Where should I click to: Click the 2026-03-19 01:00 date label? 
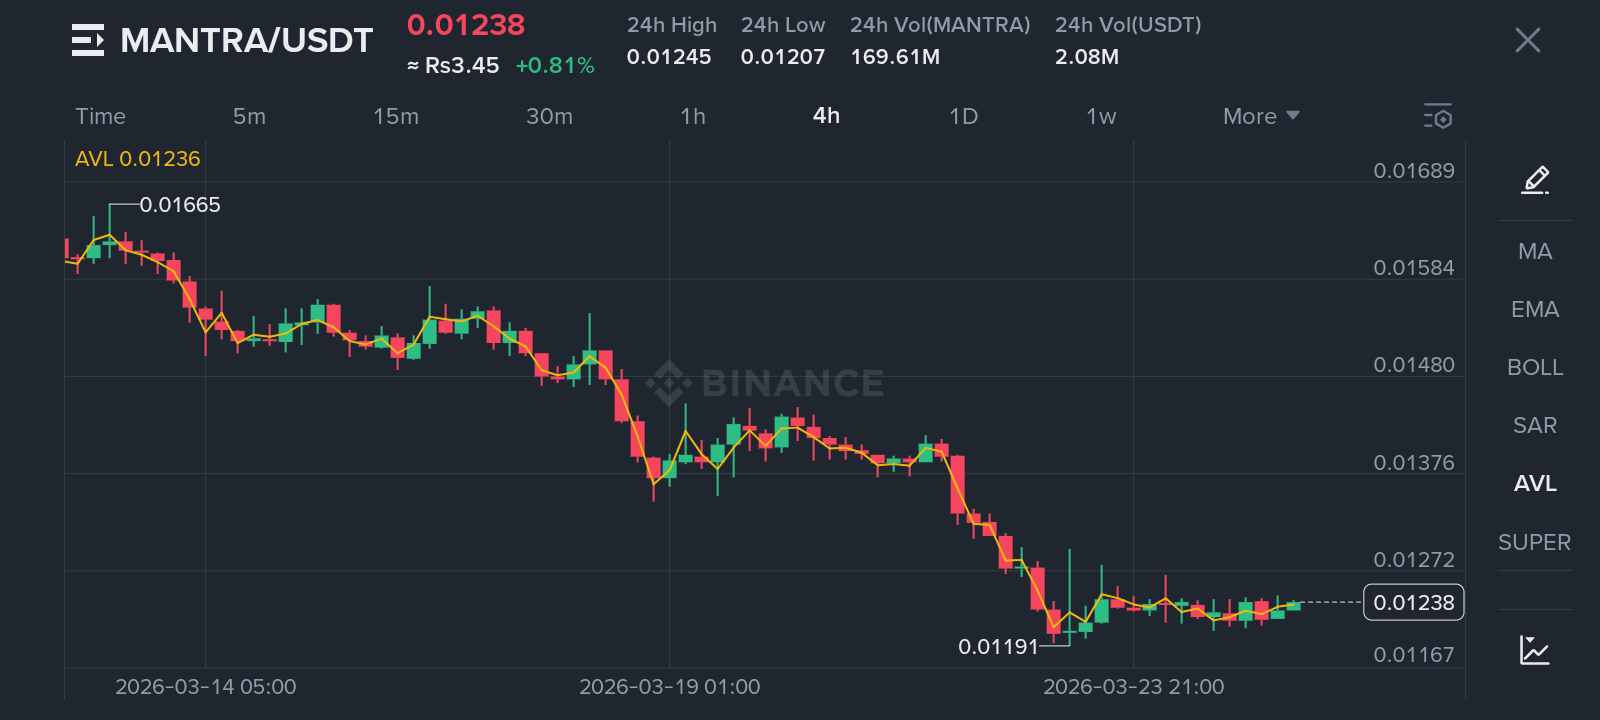[x=670, y=687]
